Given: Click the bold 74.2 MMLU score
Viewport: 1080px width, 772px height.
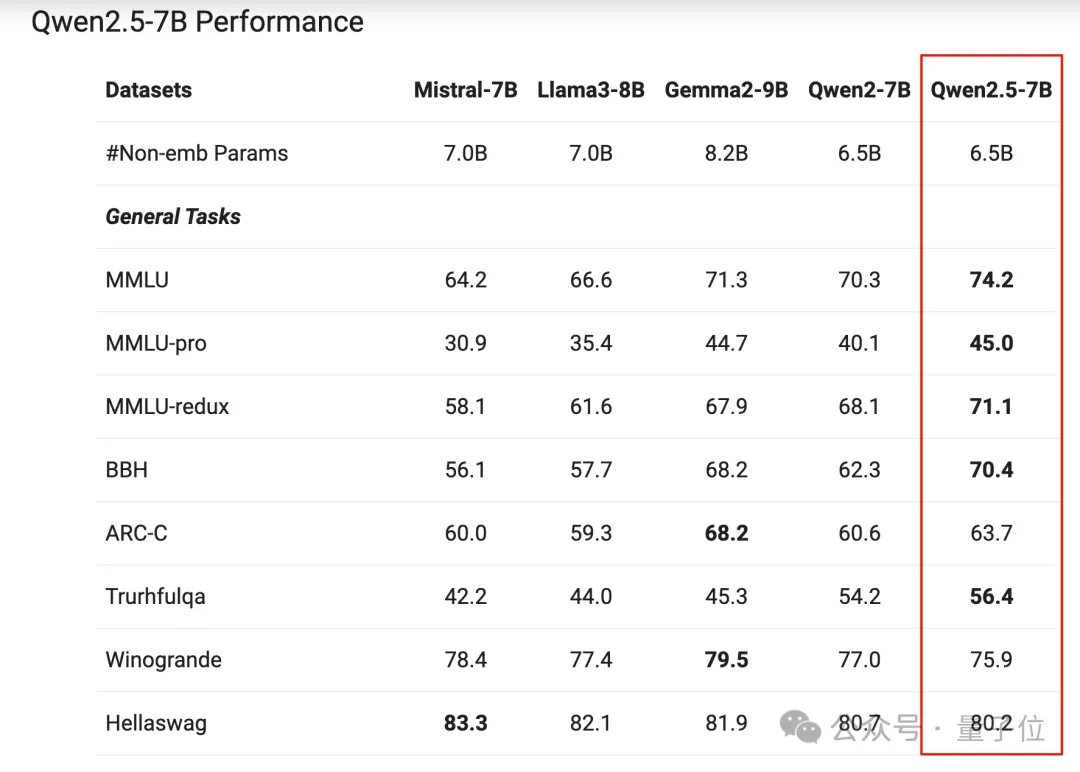Looking at the screenshot, I should [991, 280].
